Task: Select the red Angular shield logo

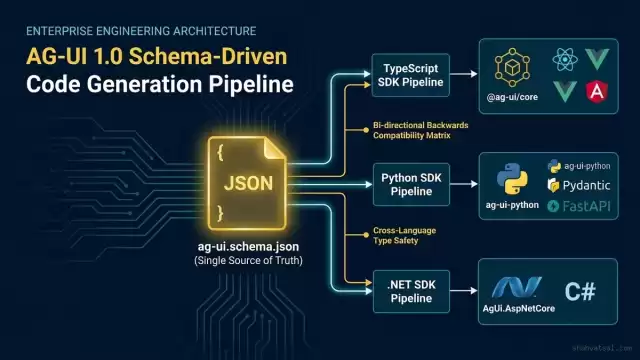Action: pyautogui.click(x=597, y=91)
